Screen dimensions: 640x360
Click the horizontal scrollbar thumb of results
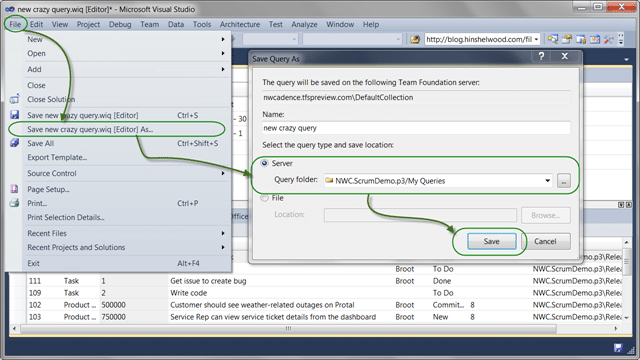[288, 329]
